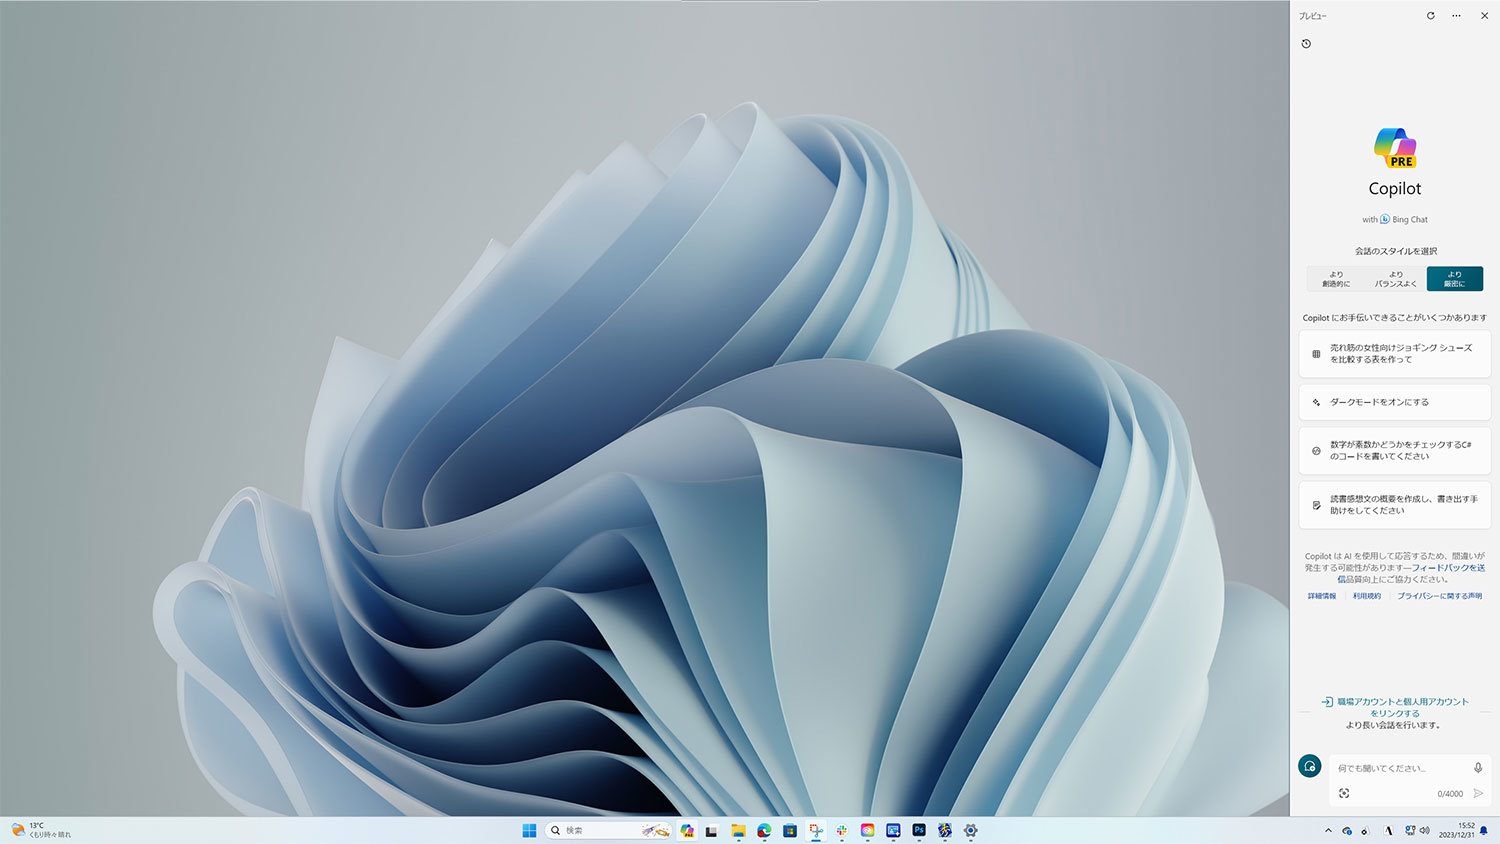The image size is (1500, 844).
Task: Open Snipping Tool from the taskbar
Action: [814, 830]
